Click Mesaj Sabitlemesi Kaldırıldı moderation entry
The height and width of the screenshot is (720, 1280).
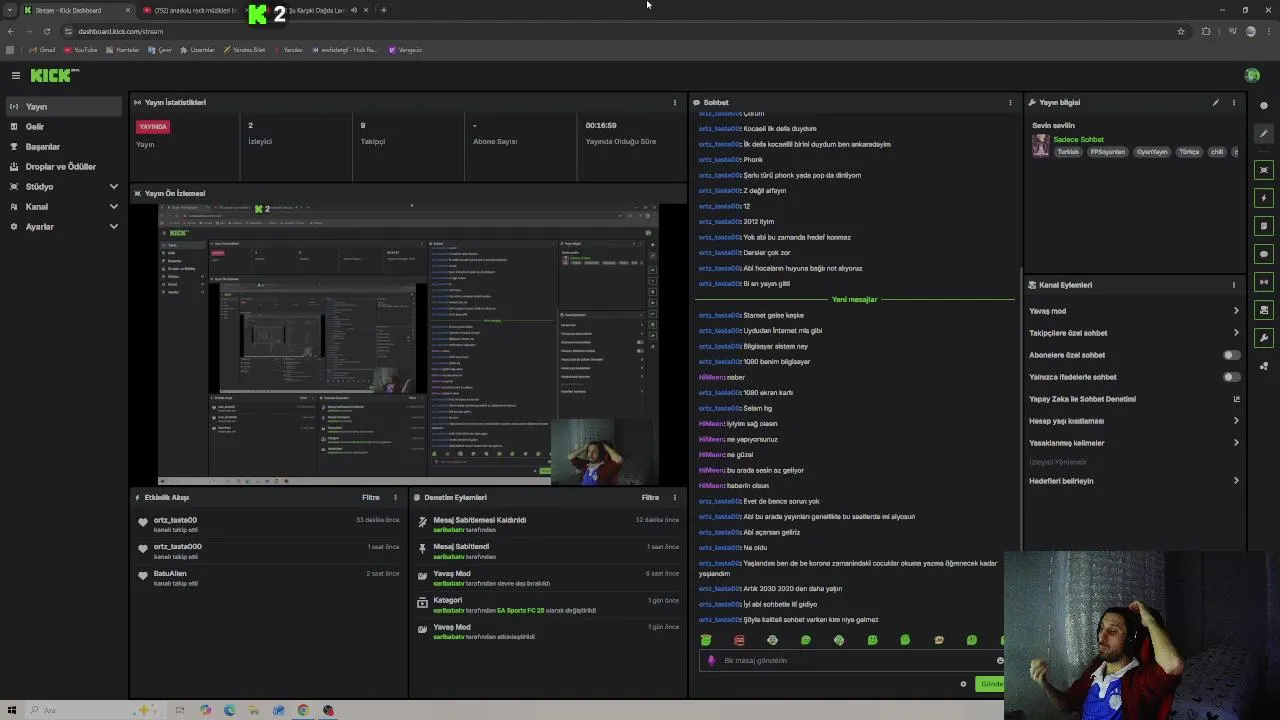point(548,524)
